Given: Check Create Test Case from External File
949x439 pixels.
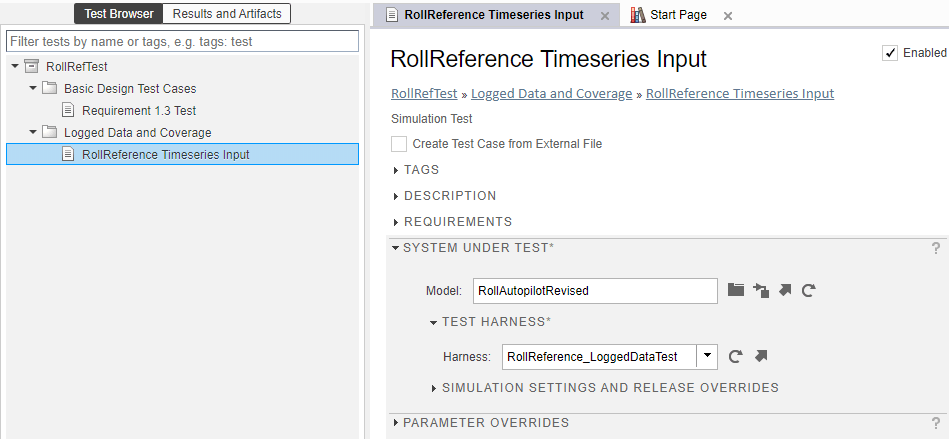Looking at the screenshot, I should coord(400,144).
